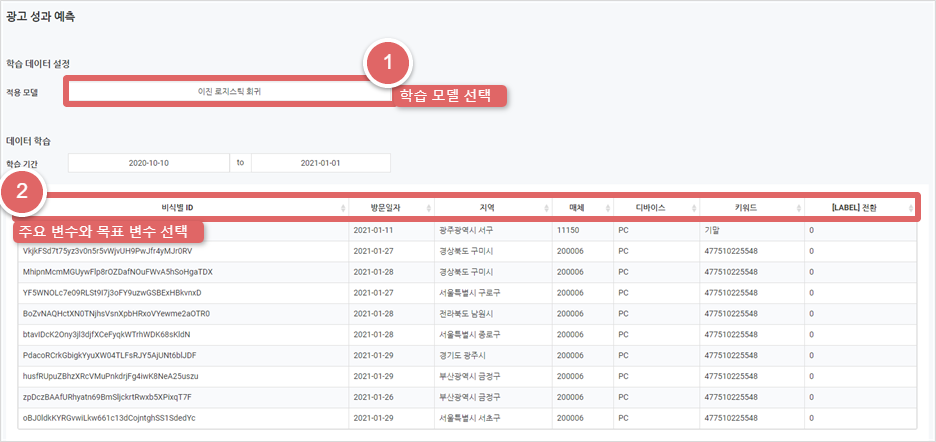Select the ID cell starting with VkjkFSd7t75

[183, 251]
